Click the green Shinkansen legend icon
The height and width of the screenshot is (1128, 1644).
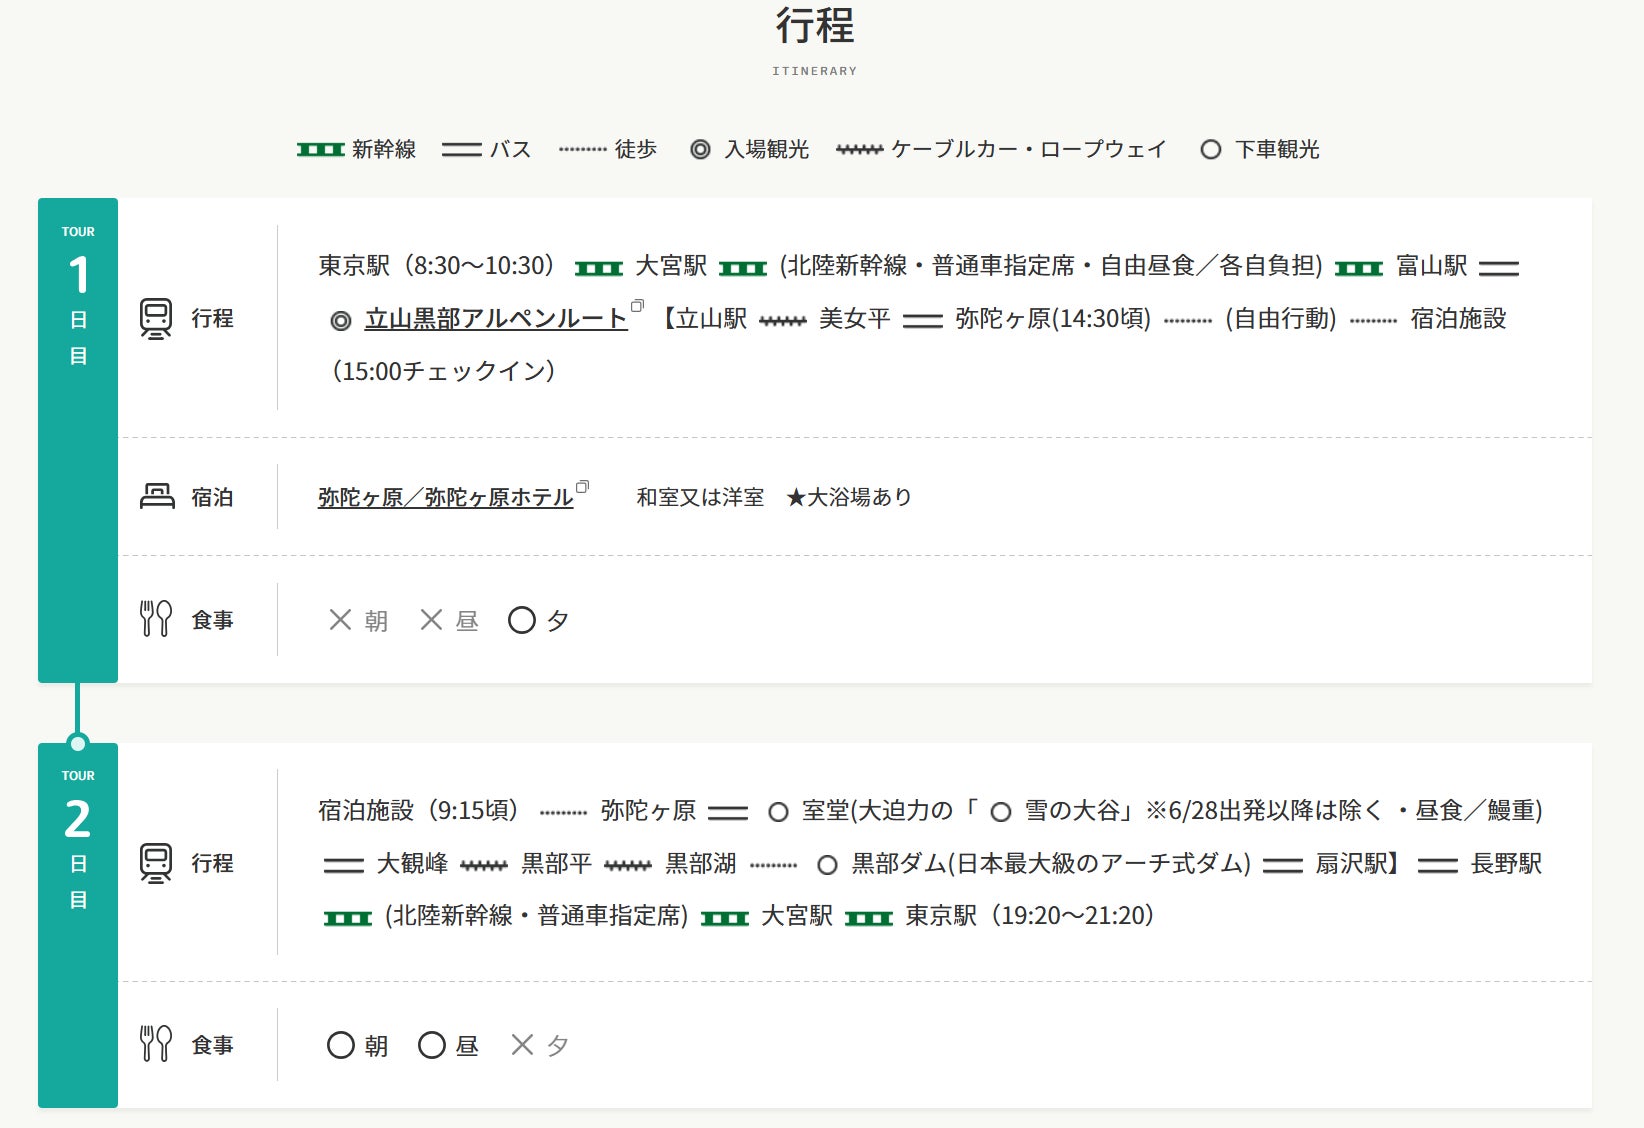click(321, 150)
